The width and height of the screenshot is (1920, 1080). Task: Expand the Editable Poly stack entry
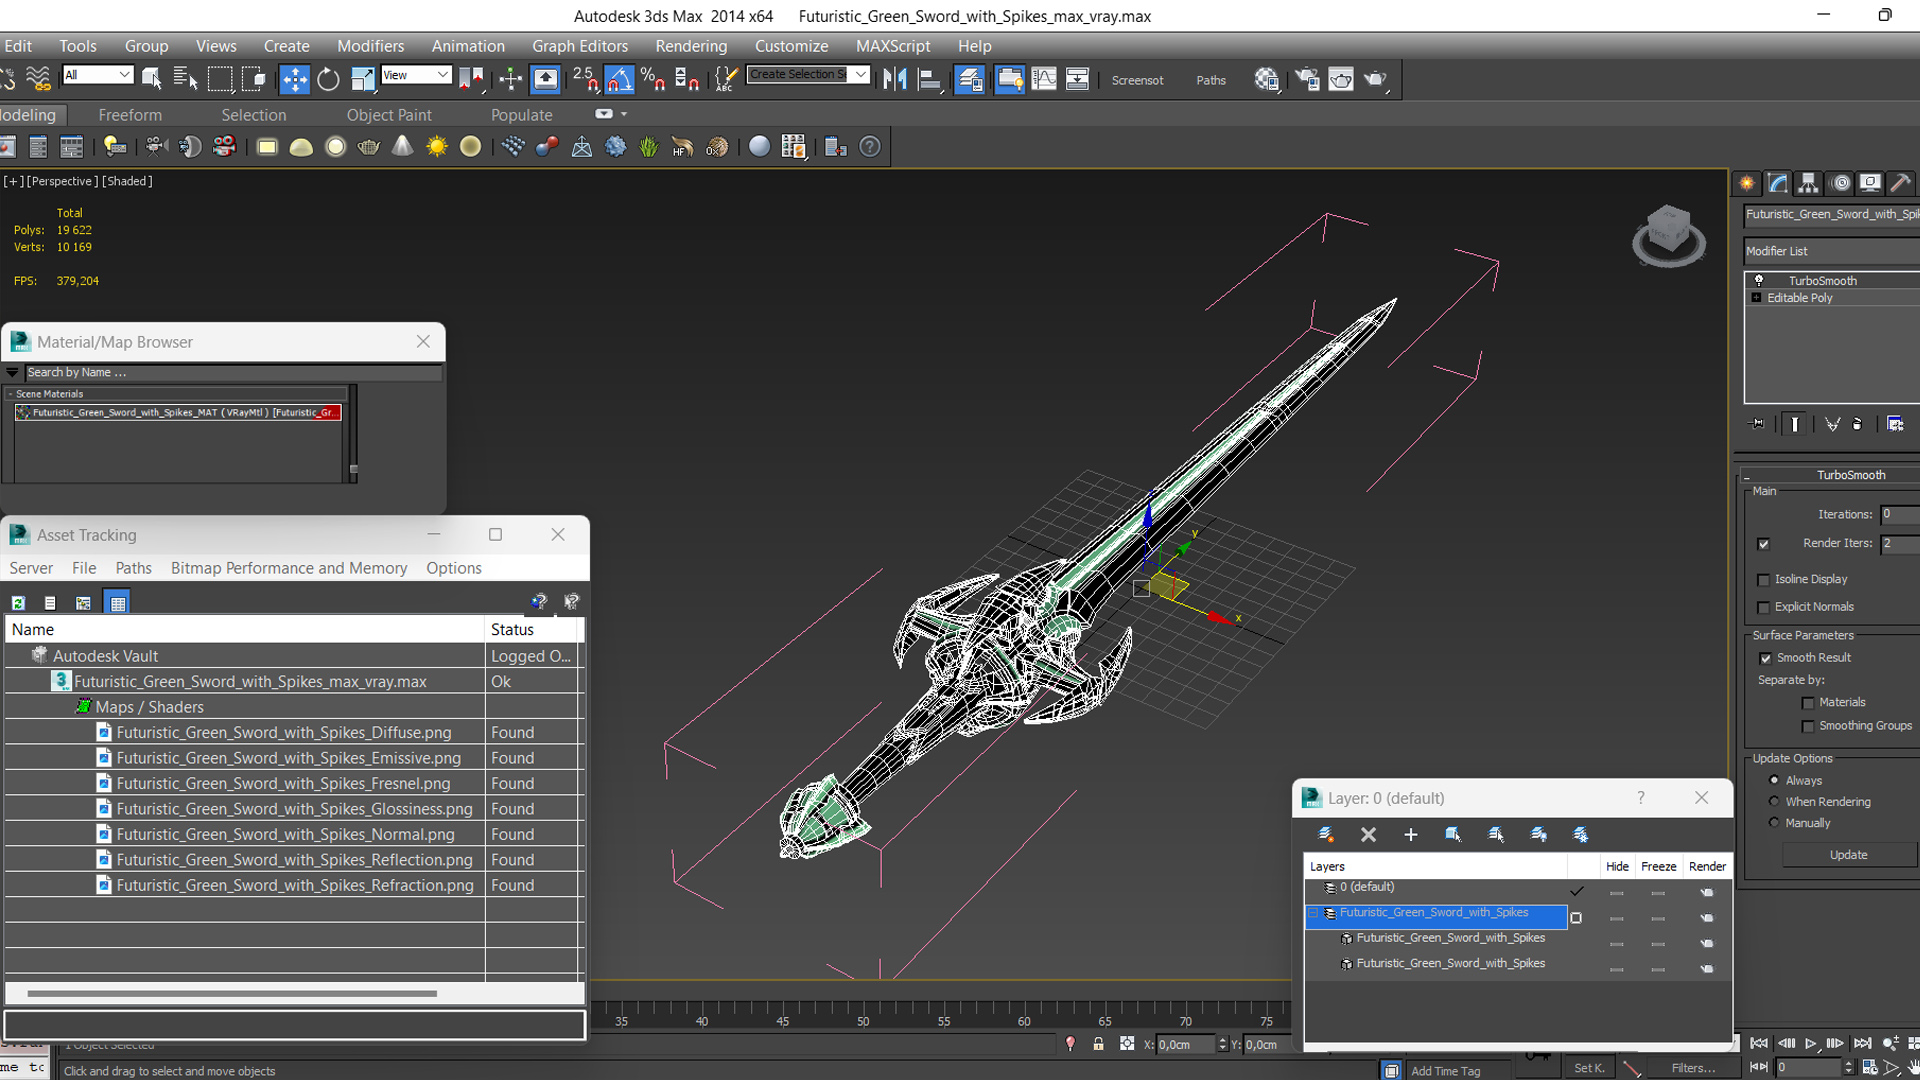tap(1756, 298)
